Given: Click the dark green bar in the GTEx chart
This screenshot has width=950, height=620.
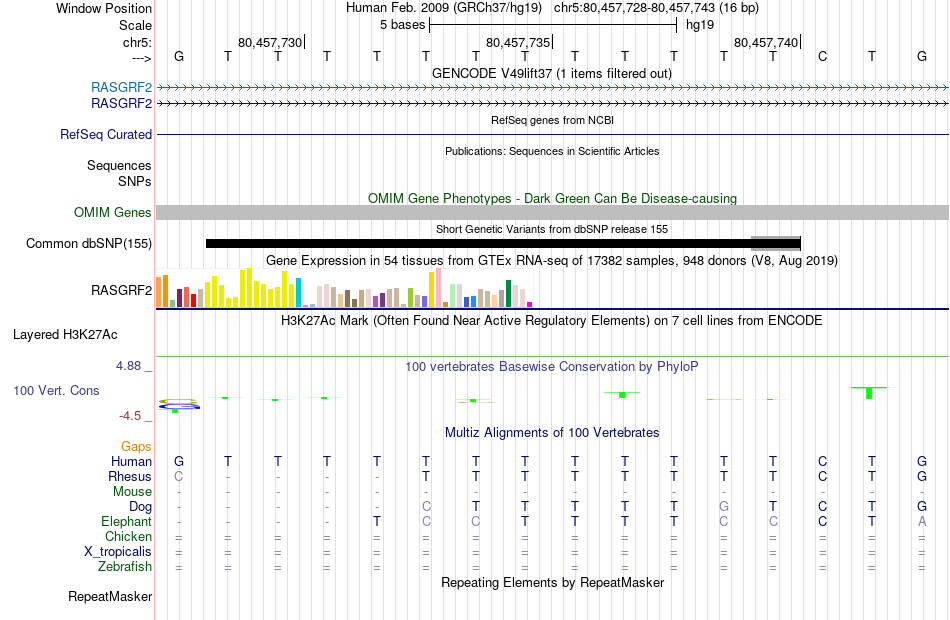Looking at the screenshot, I should 509,294.
